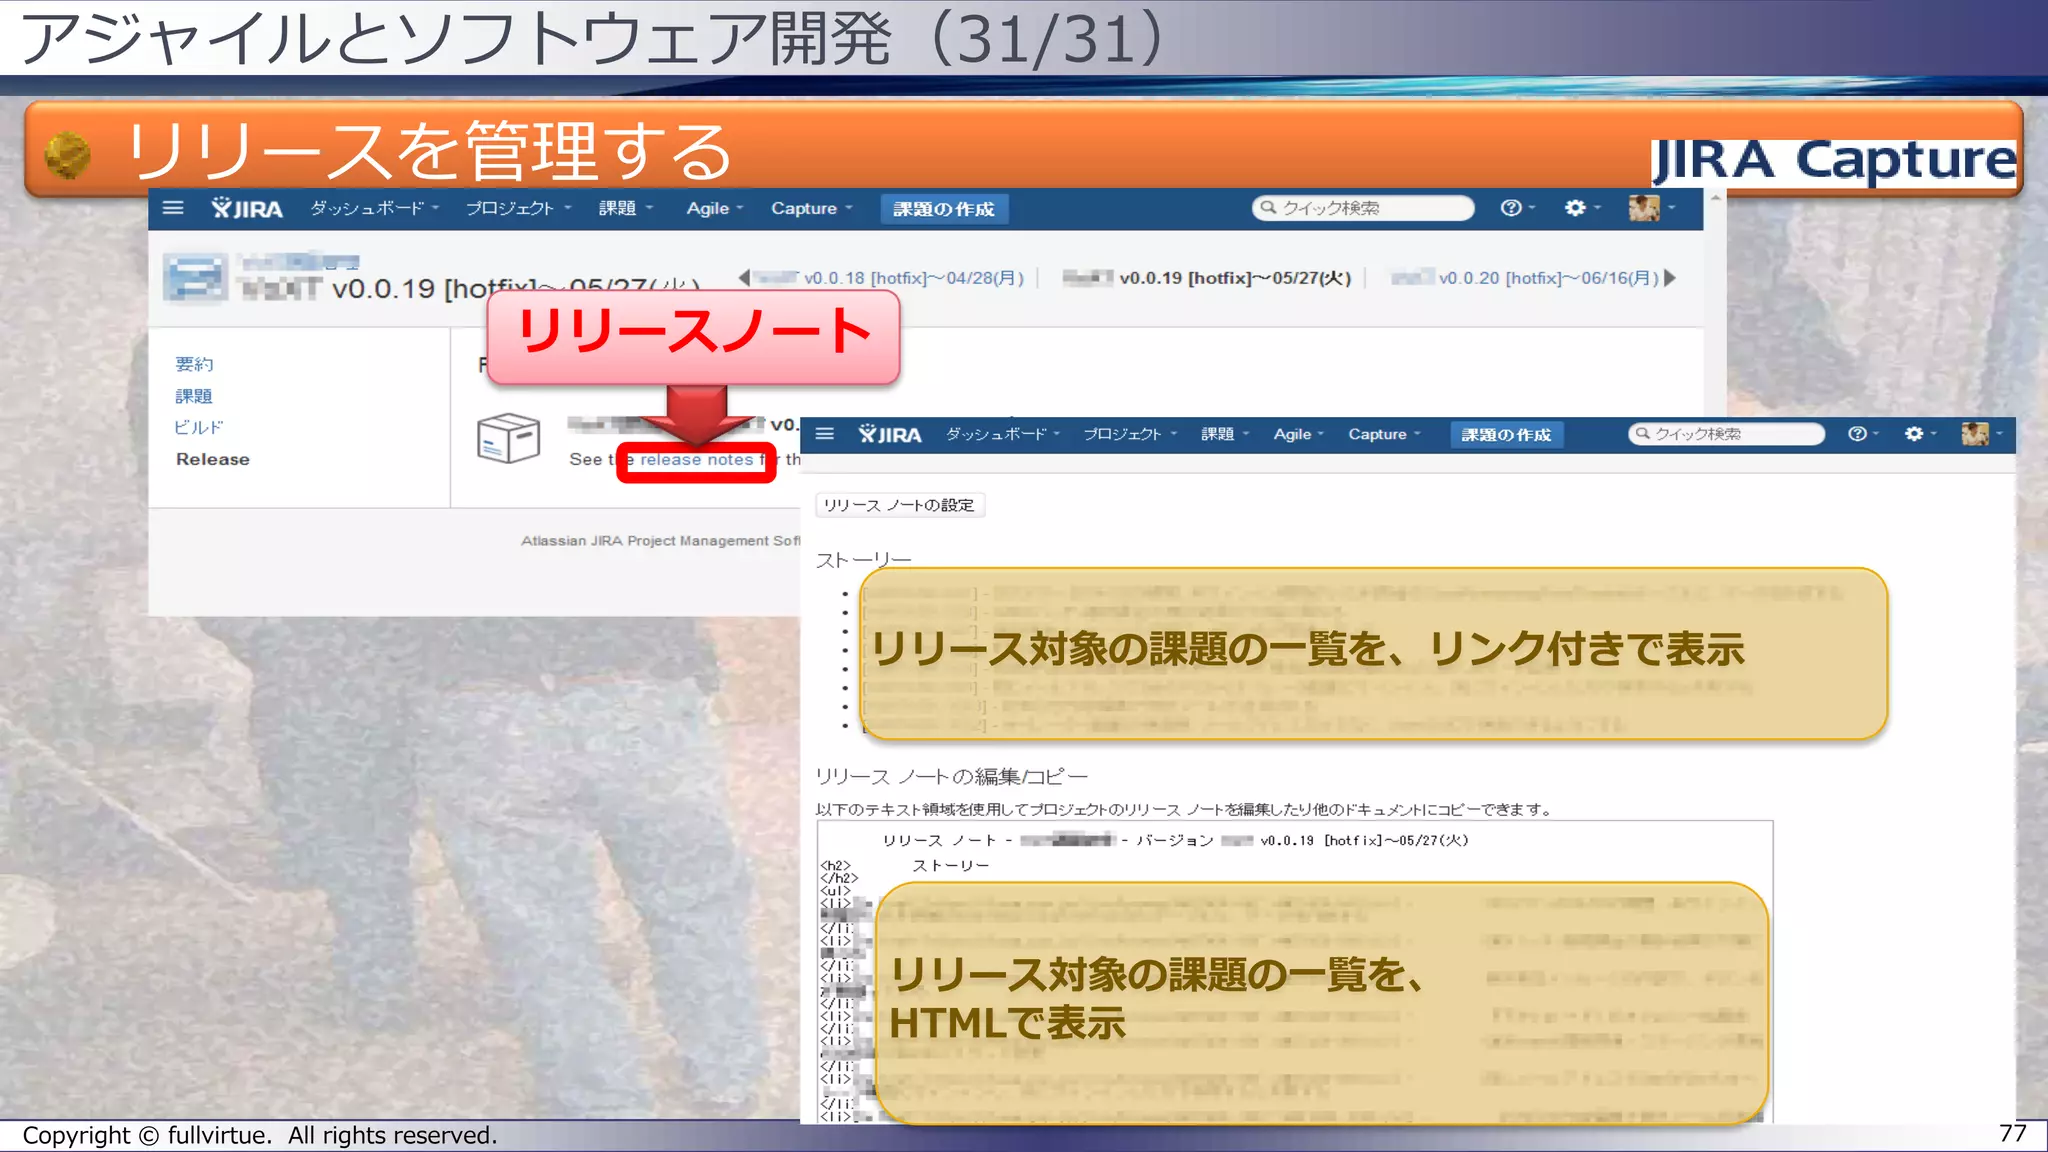Open hamburger menu in front JIRA window

pos(825,434)
